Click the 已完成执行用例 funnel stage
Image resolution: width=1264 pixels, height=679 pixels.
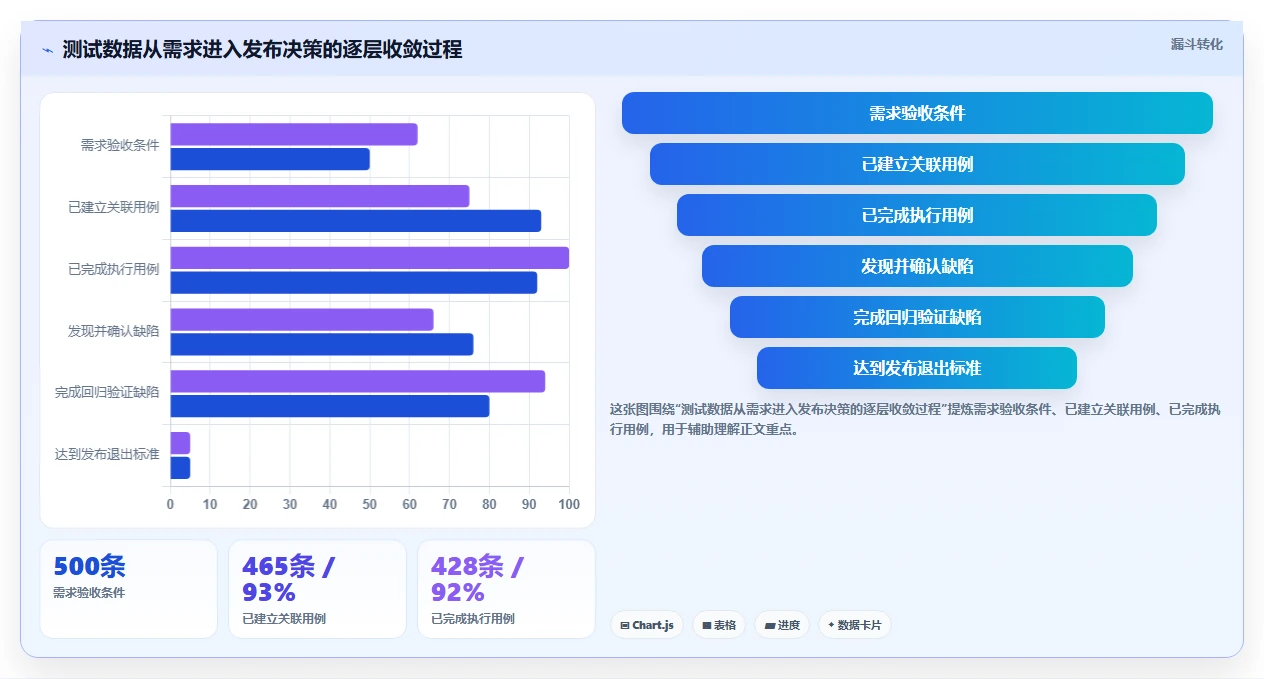[x=917, y=215]
